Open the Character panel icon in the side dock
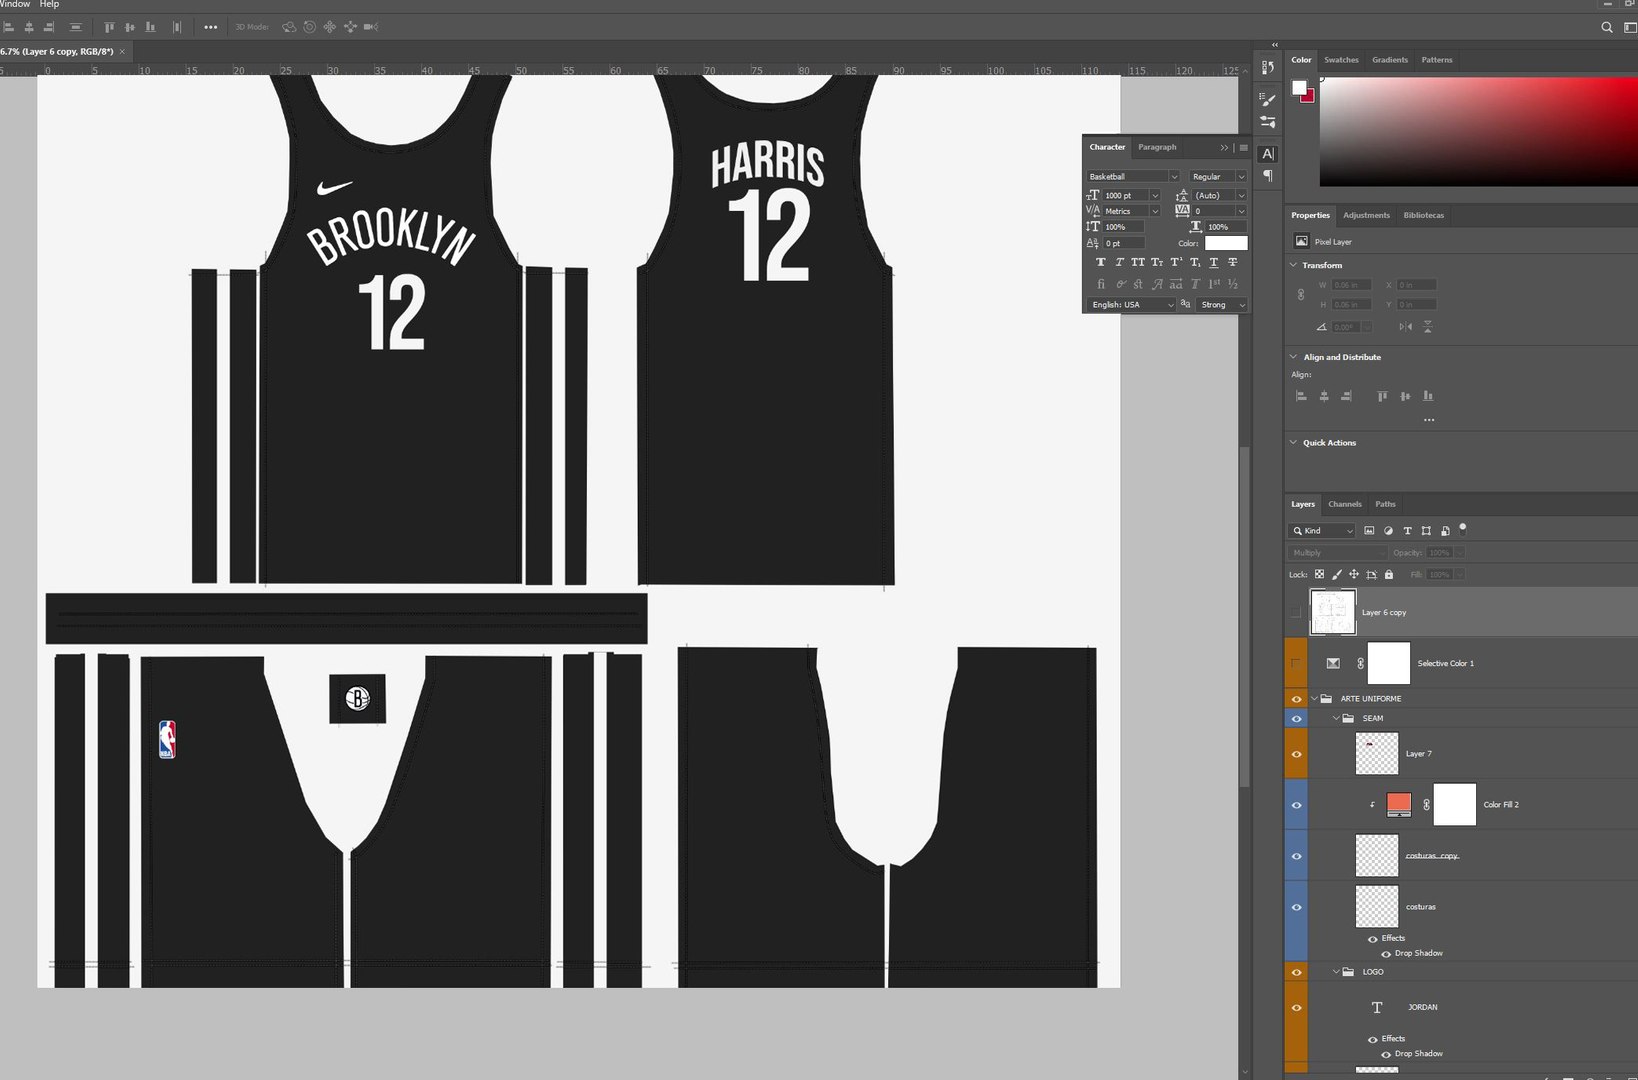This screenshot has height=1080, width=1638. 1267,154
